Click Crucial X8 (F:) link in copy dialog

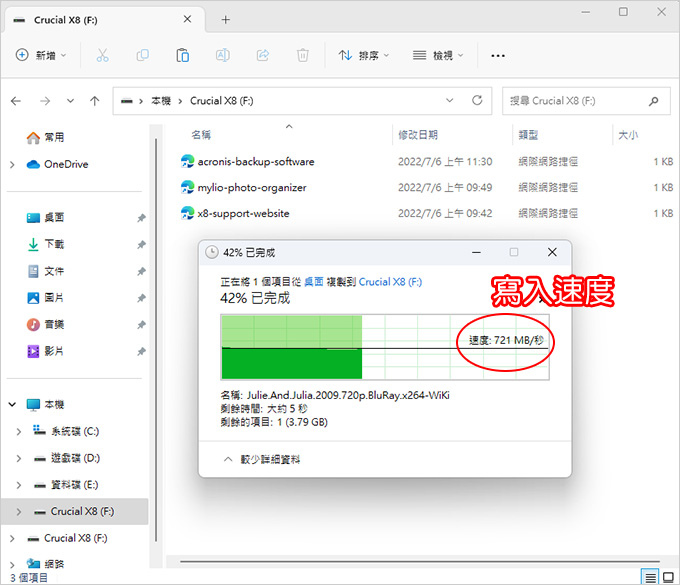[390, 282]
